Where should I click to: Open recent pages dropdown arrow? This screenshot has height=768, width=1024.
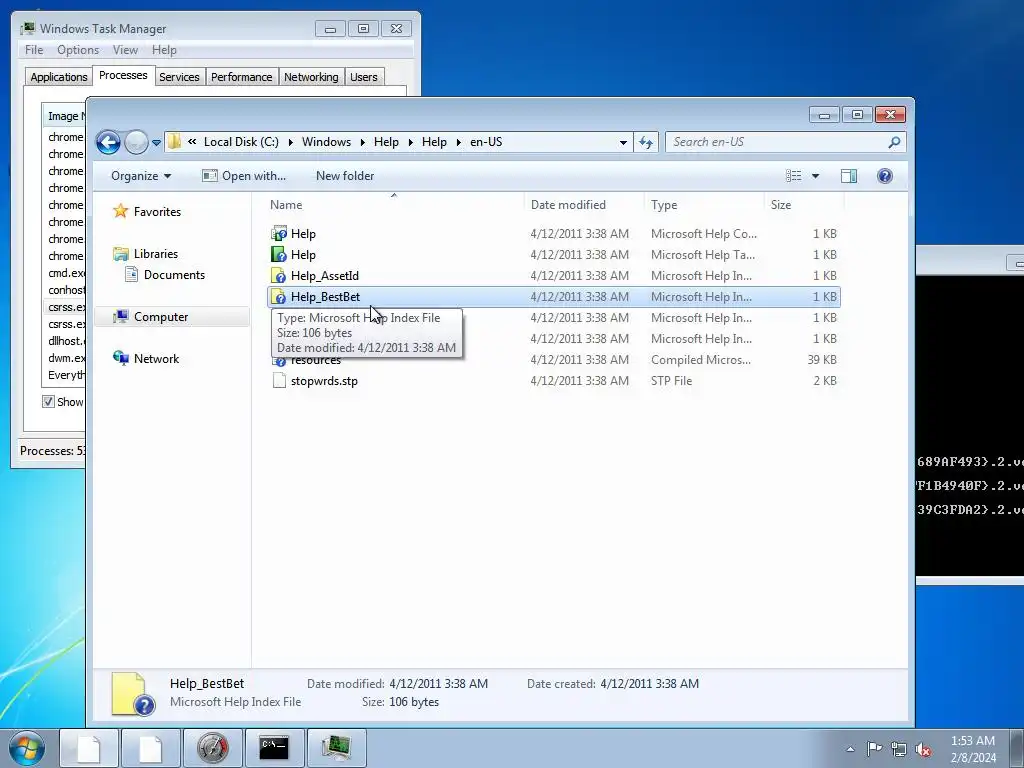(x=156, y=142)
